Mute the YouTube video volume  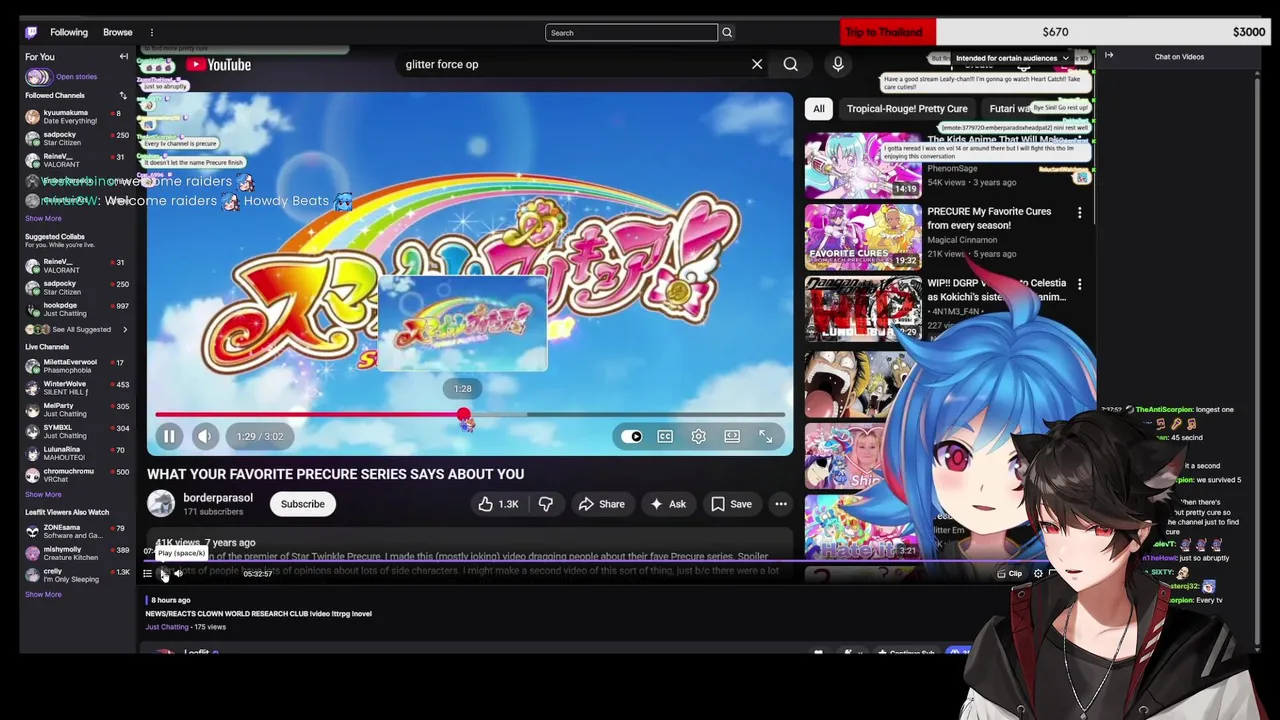pos(204,436)
